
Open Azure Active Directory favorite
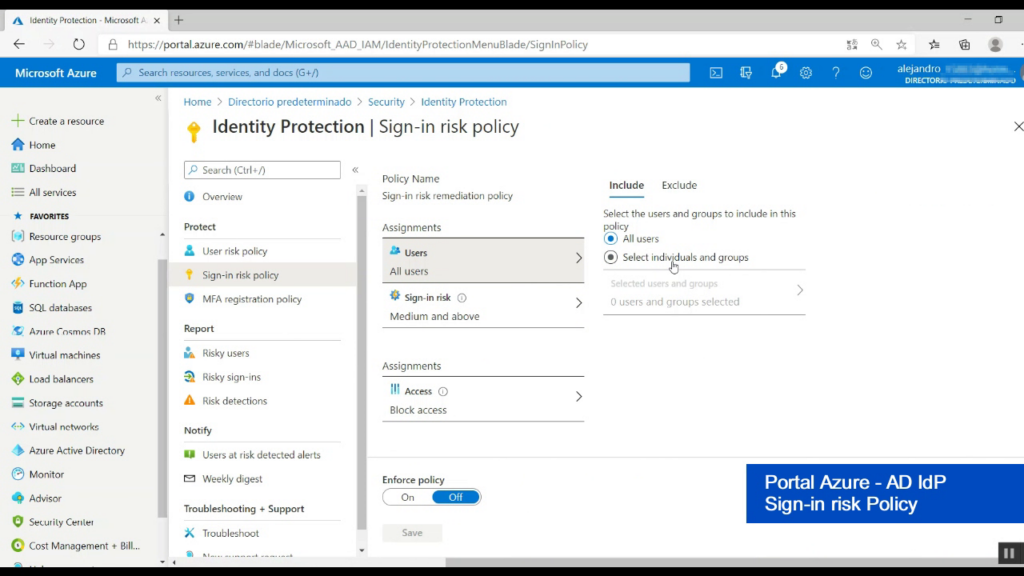tap(68, 451)
